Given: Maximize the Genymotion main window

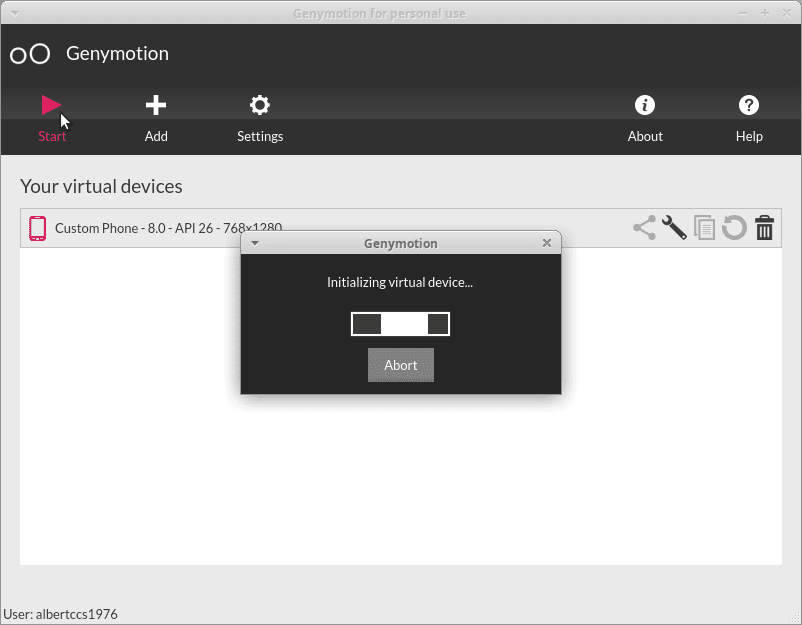Looking at the screenshot, I should [x=764, y=13].
